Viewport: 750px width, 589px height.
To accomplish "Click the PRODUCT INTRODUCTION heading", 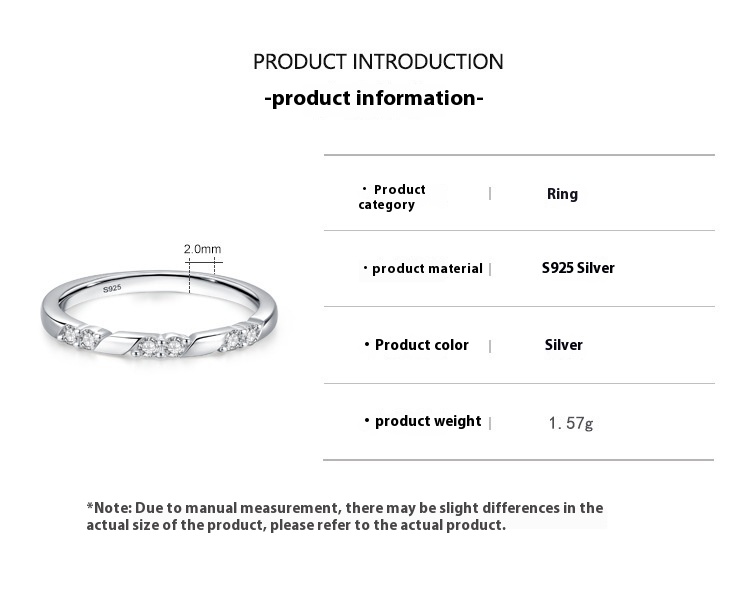I will point(378,62).
